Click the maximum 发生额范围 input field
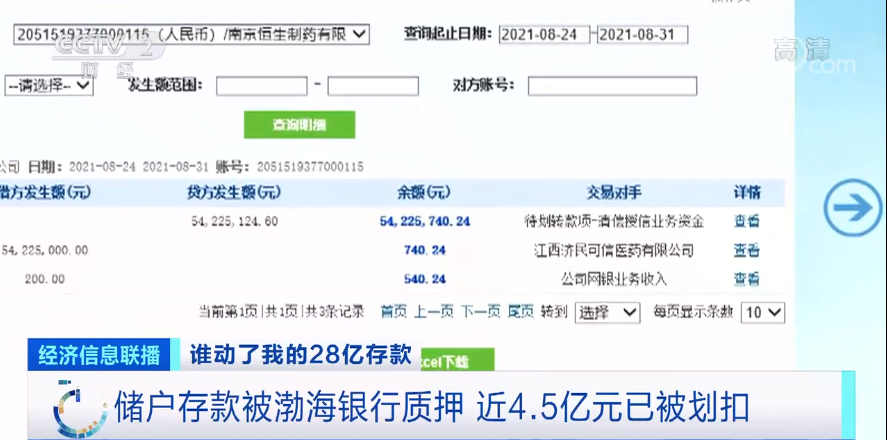This screenshot has width=887, height=440. tap(373, 86)
